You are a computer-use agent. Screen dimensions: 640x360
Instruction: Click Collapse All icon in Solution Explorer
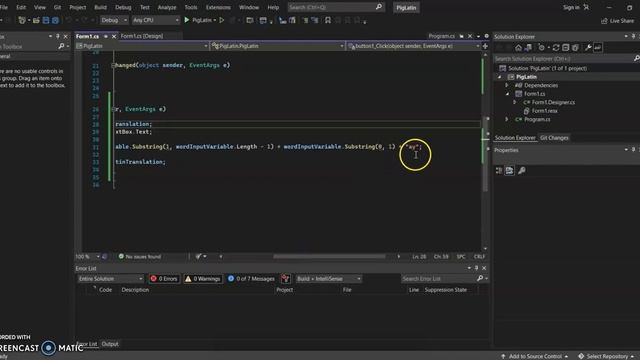coord(566,48)
